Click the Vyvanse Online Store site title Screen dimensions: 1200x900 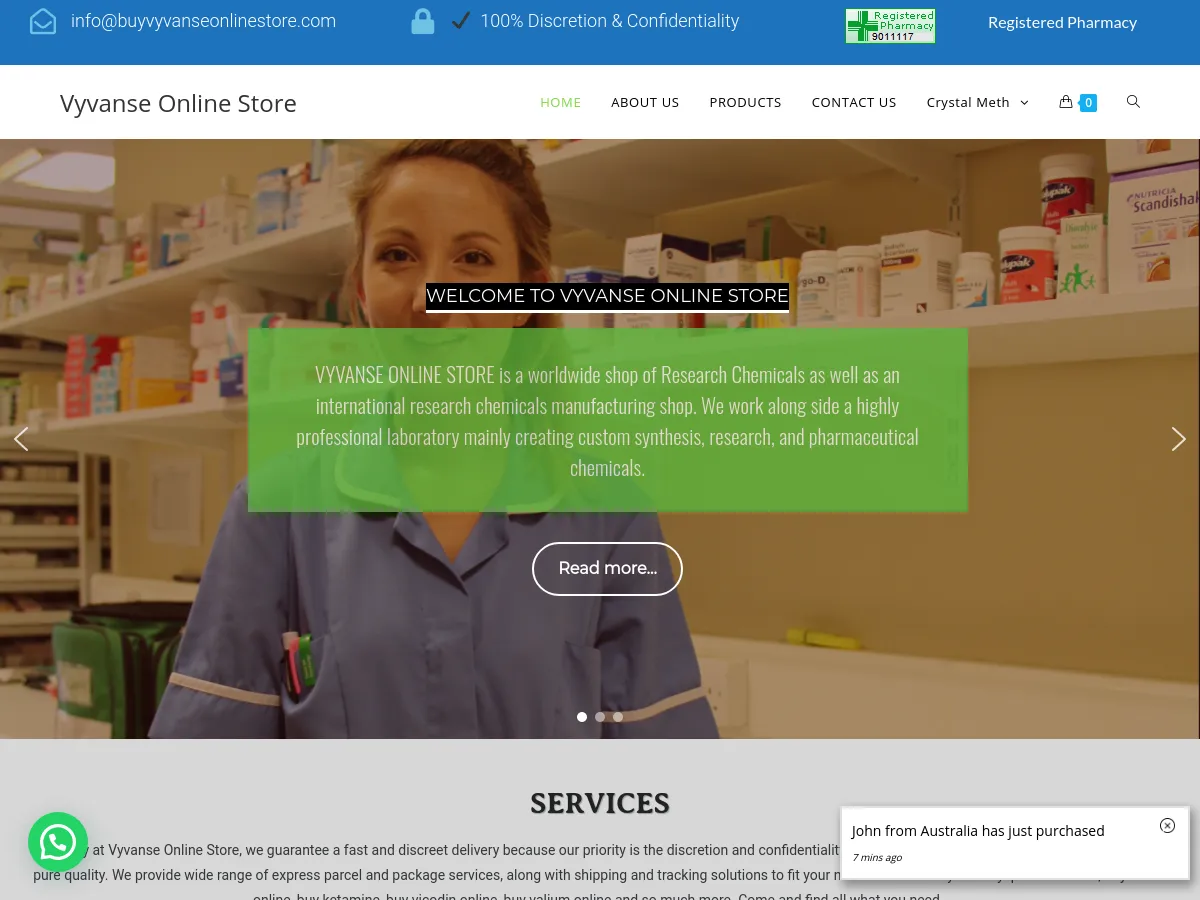tap(178, 103)
